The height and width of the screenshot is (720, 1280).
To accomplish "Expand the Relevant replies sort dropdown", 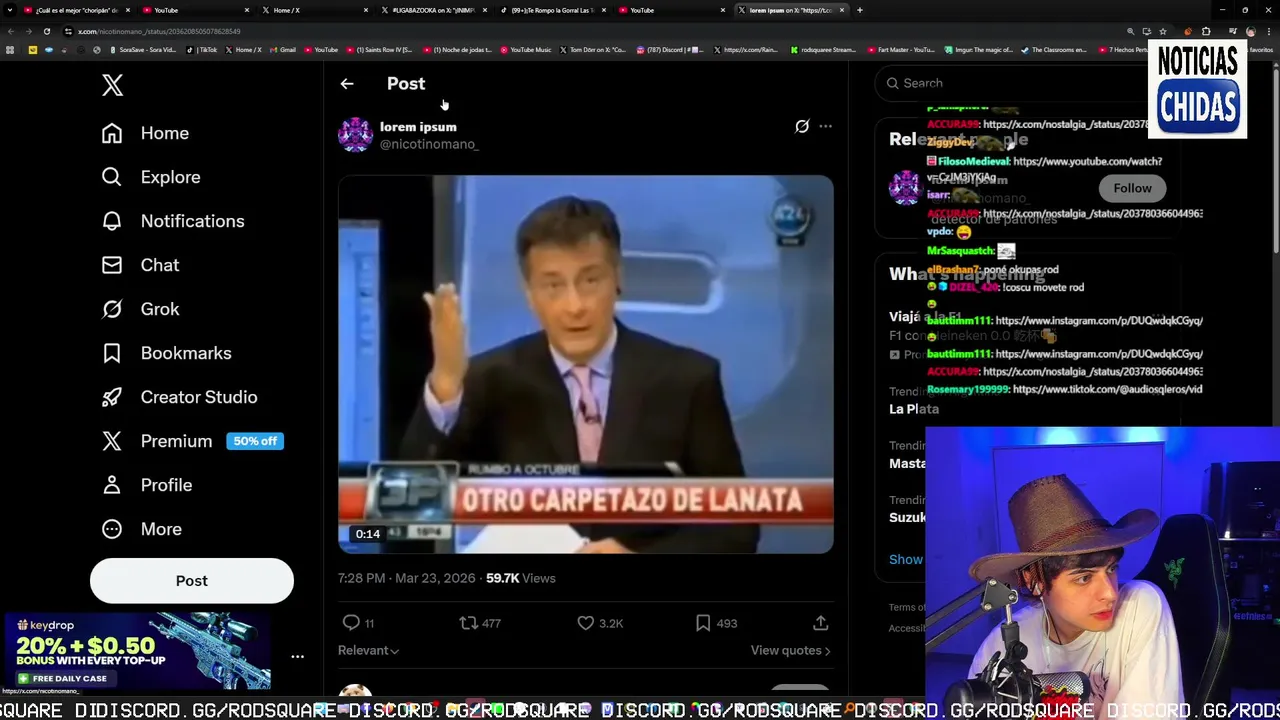I will 368,650.
